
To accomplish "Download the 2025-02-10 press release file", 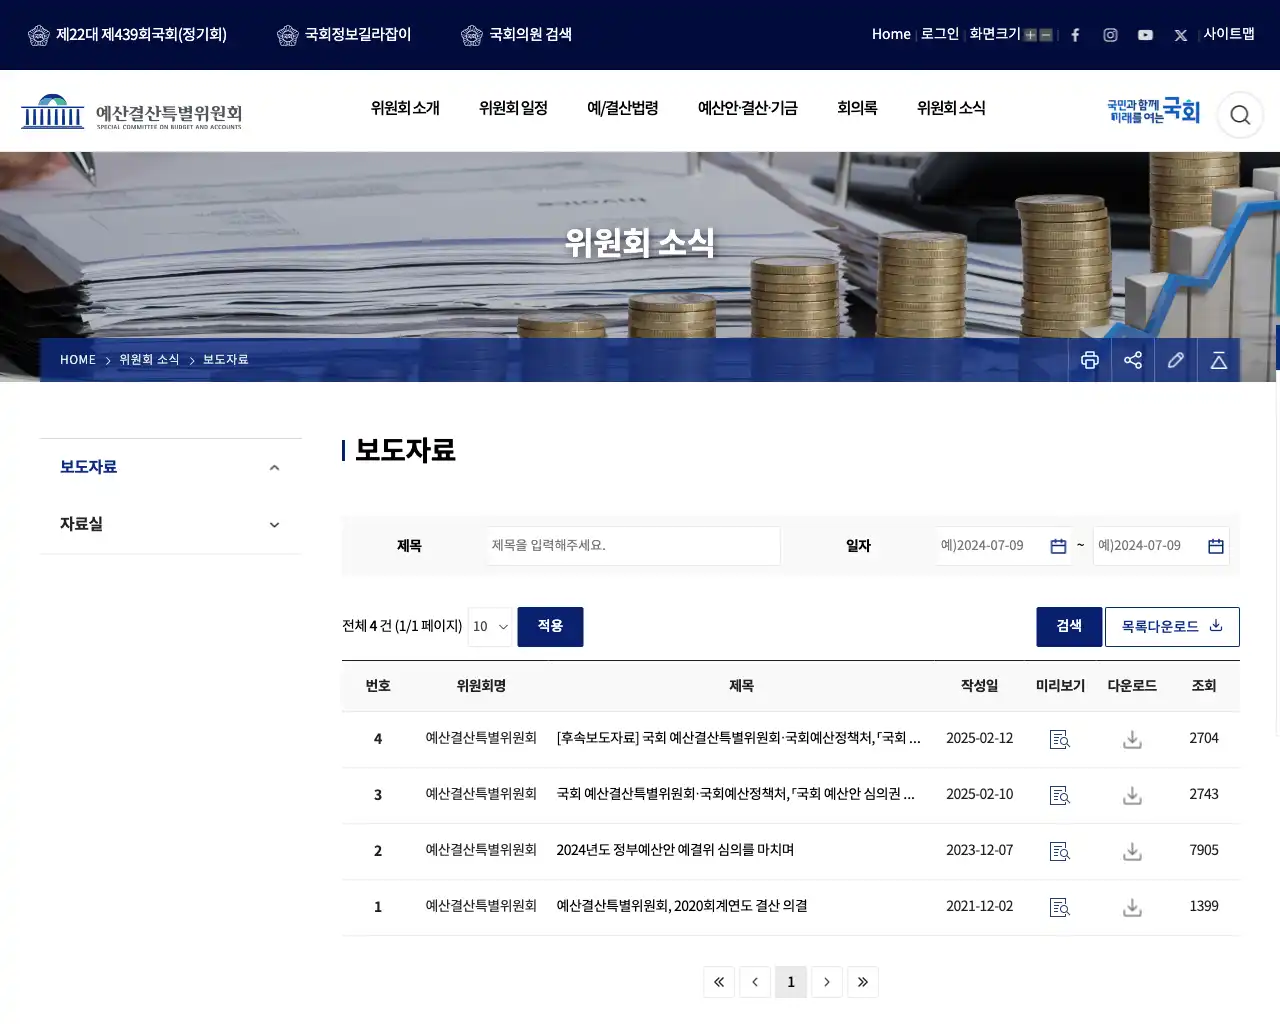I will click(1132, 795).
